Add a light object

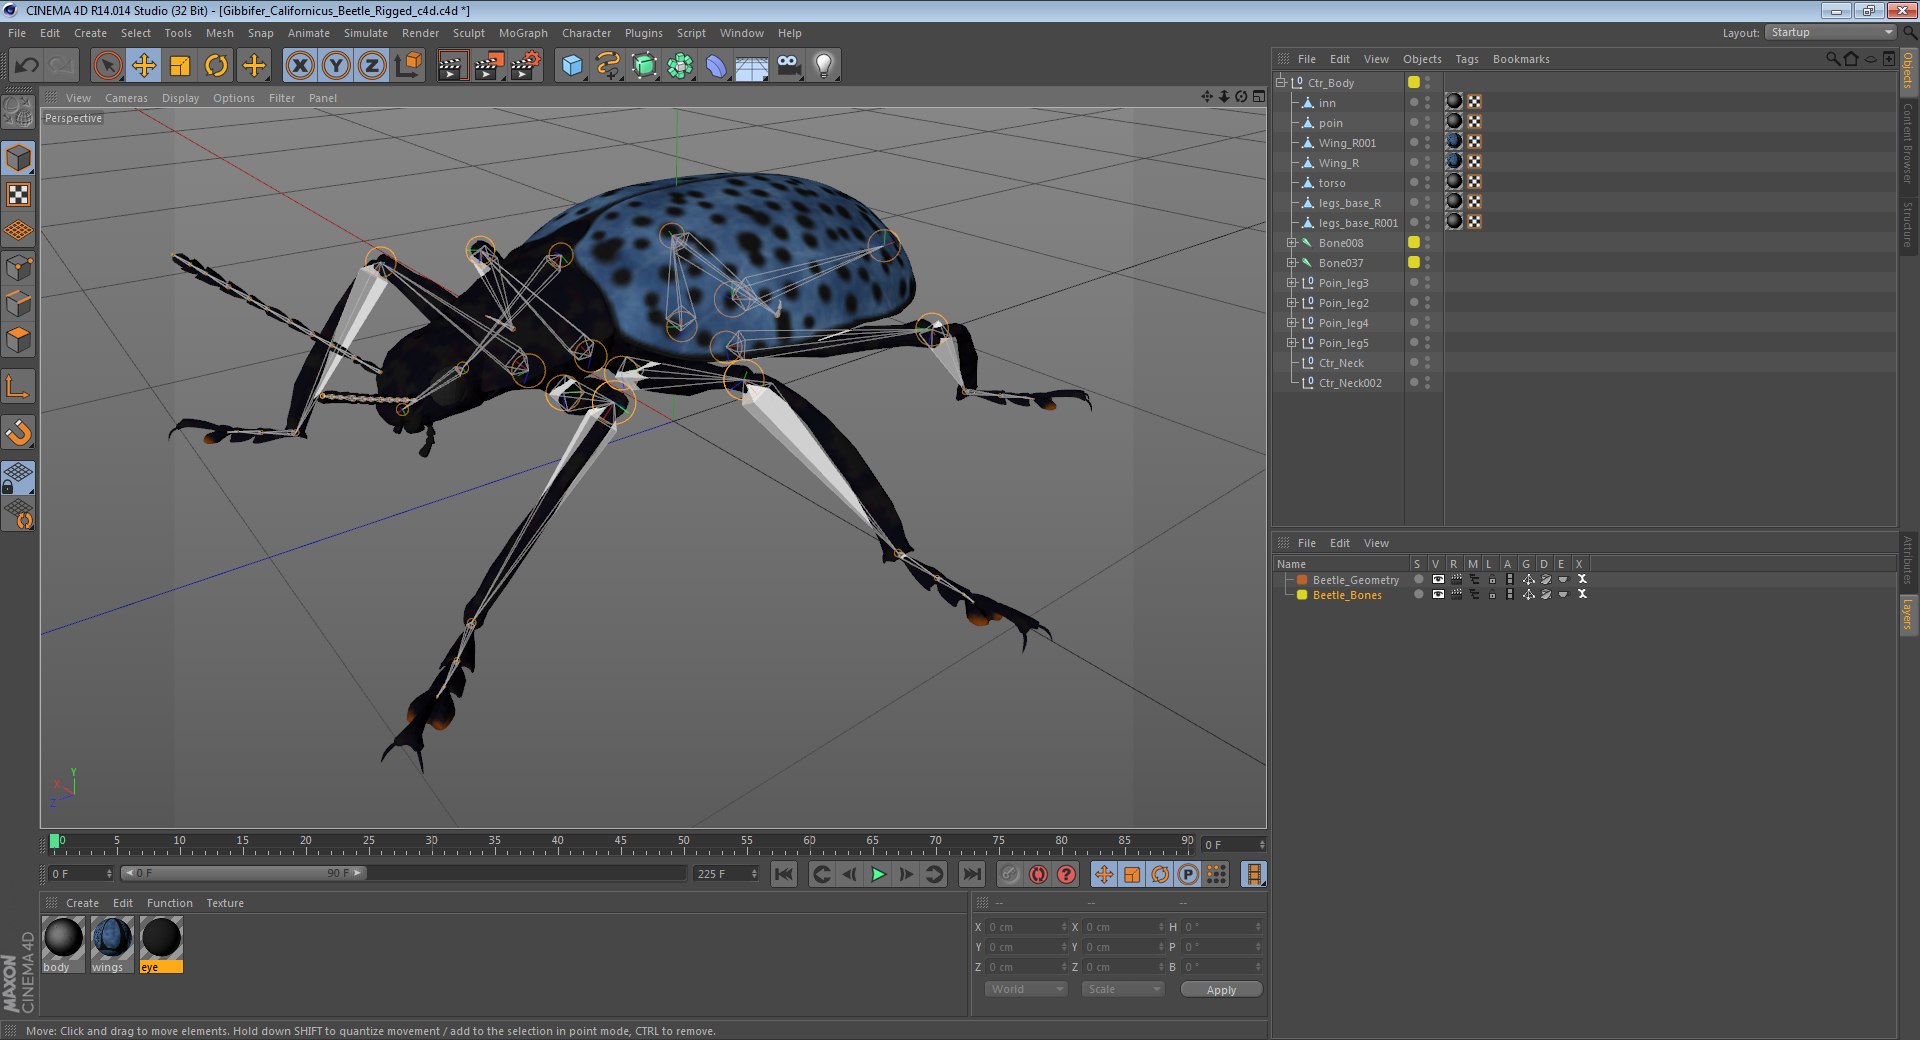(x=823, y=66)
